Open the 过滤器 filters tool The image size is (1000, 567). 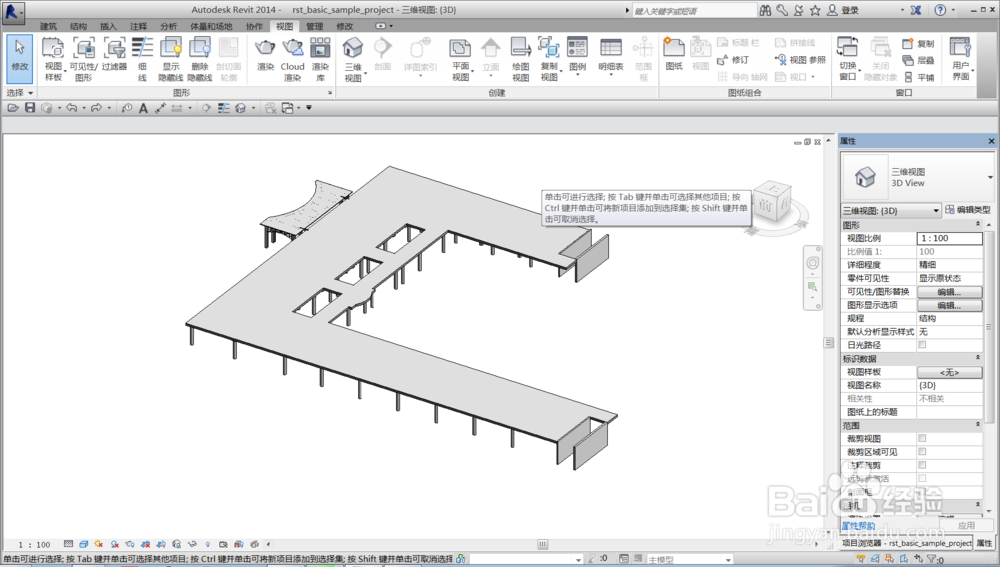(x=114, y=54)
